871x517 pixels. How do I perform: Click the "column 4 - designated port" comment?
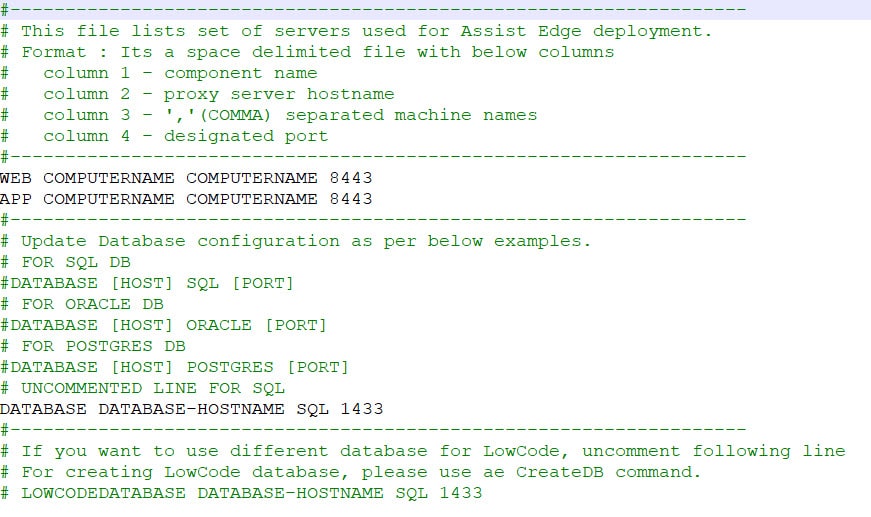185,136
